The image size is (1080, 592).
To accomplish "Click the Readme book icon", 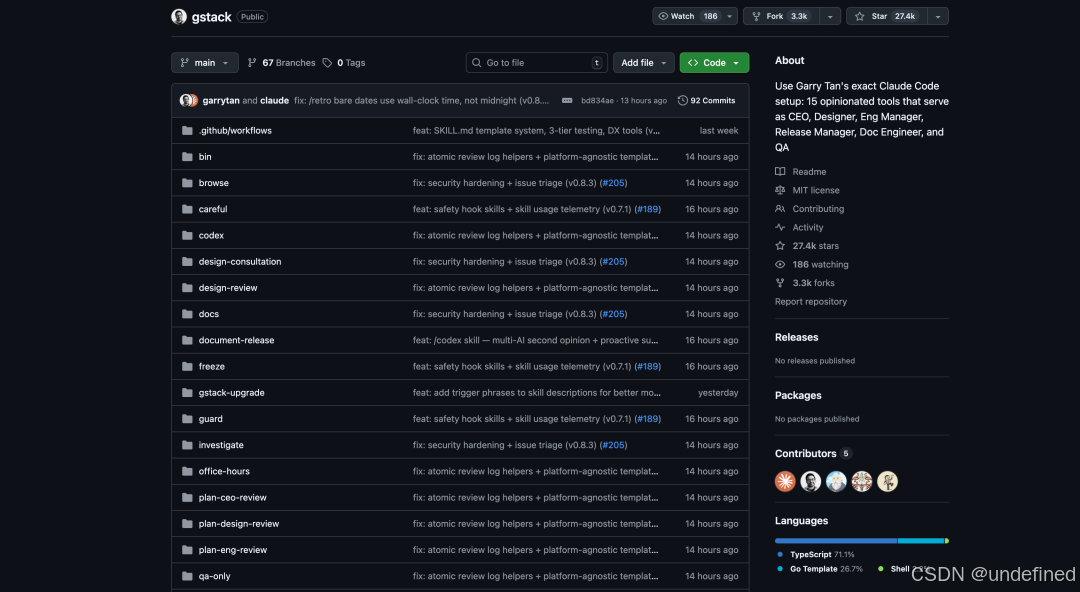I will 780,172.
